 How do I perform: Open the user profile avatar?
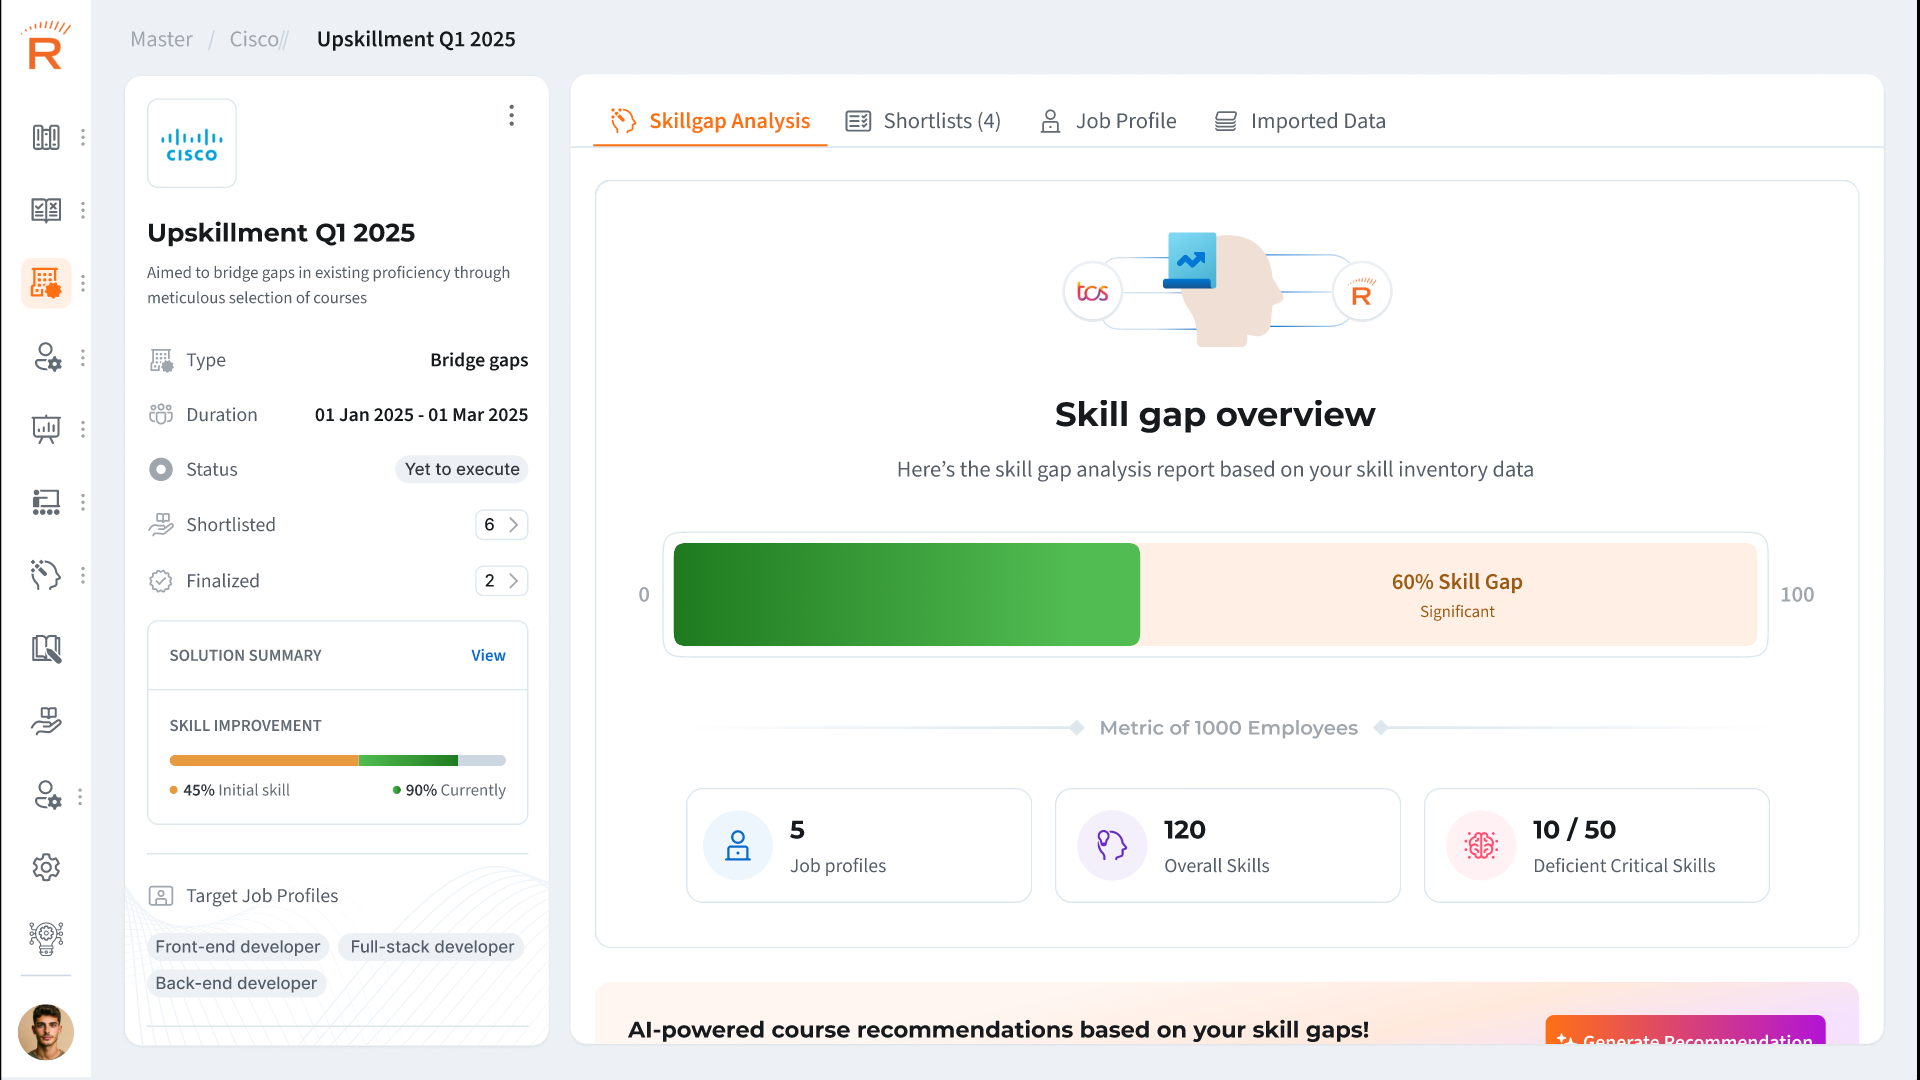(46, 1032)
